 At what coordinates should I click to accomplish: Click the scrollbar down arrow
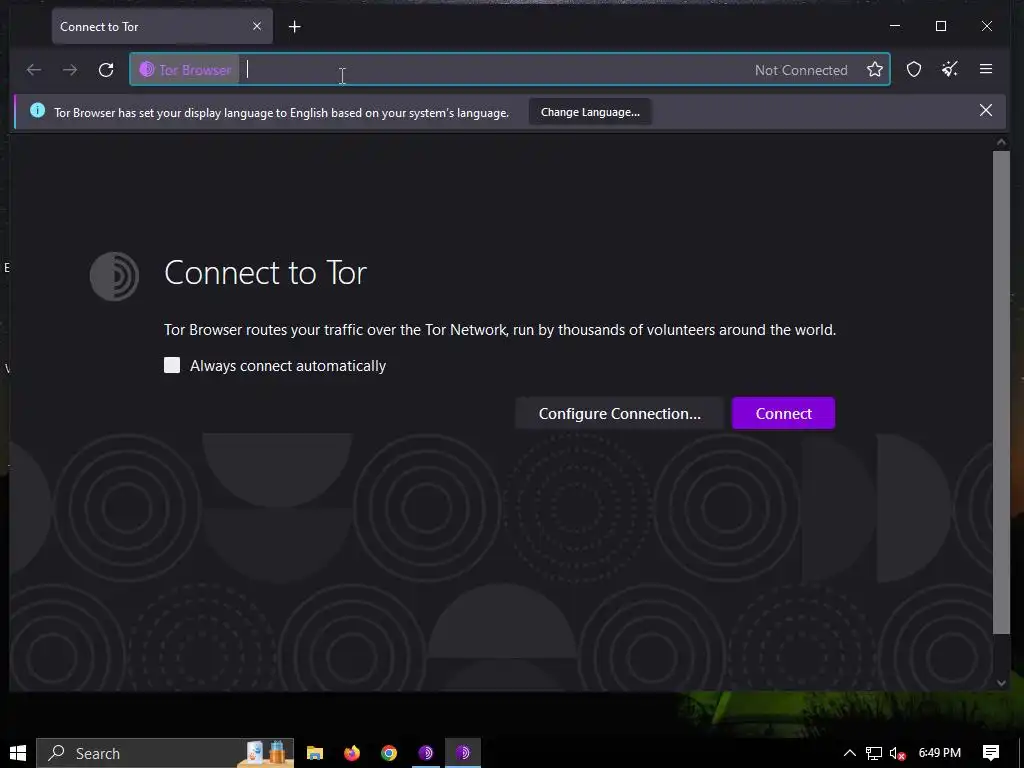point(1001,683)
